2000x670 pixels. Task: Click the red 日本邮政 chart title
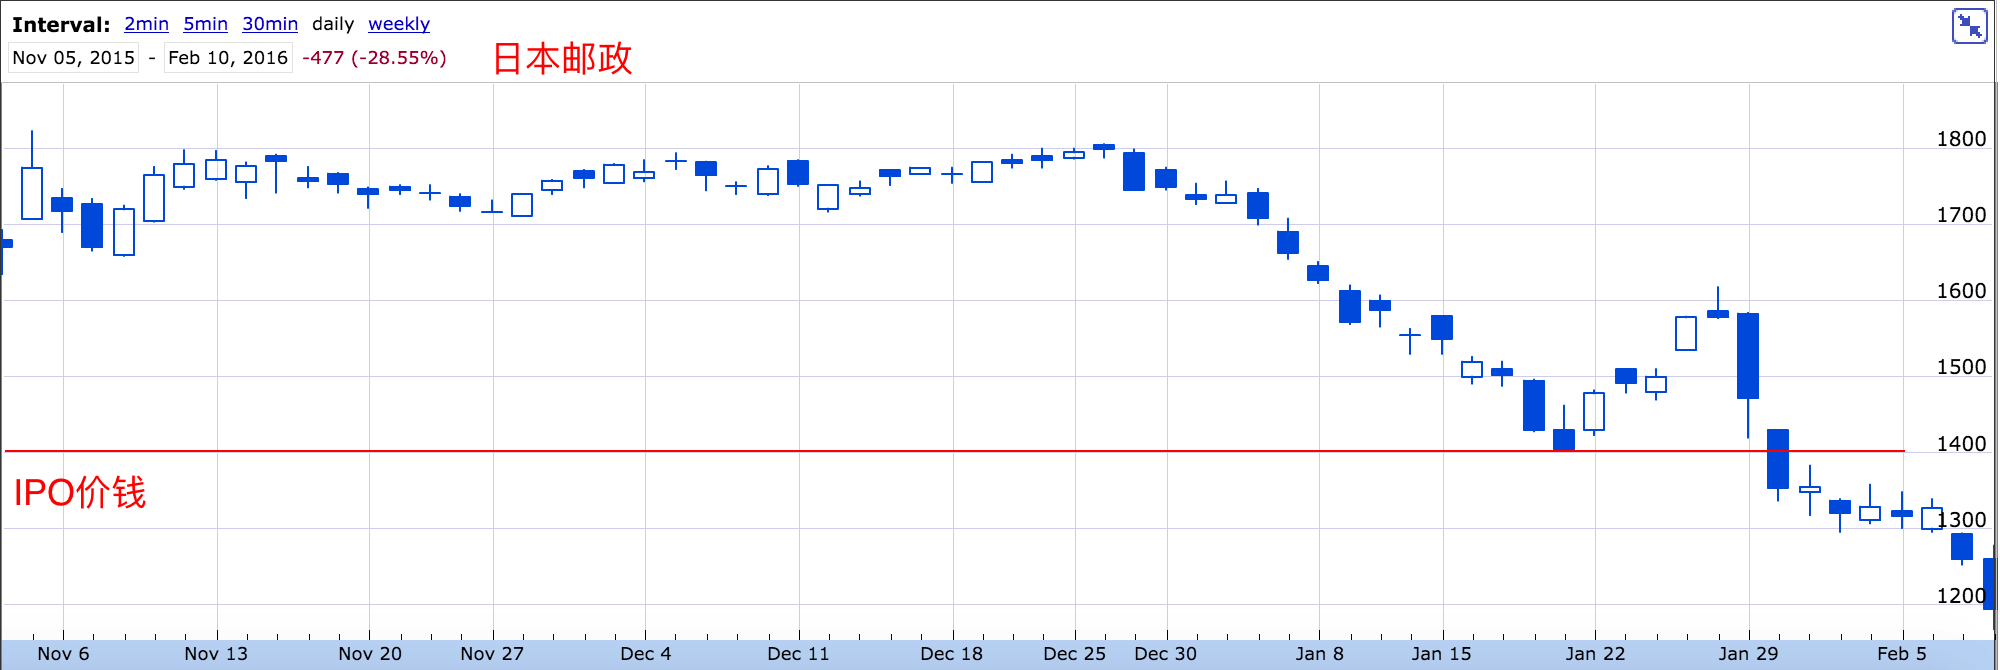(x=563, y=59)
